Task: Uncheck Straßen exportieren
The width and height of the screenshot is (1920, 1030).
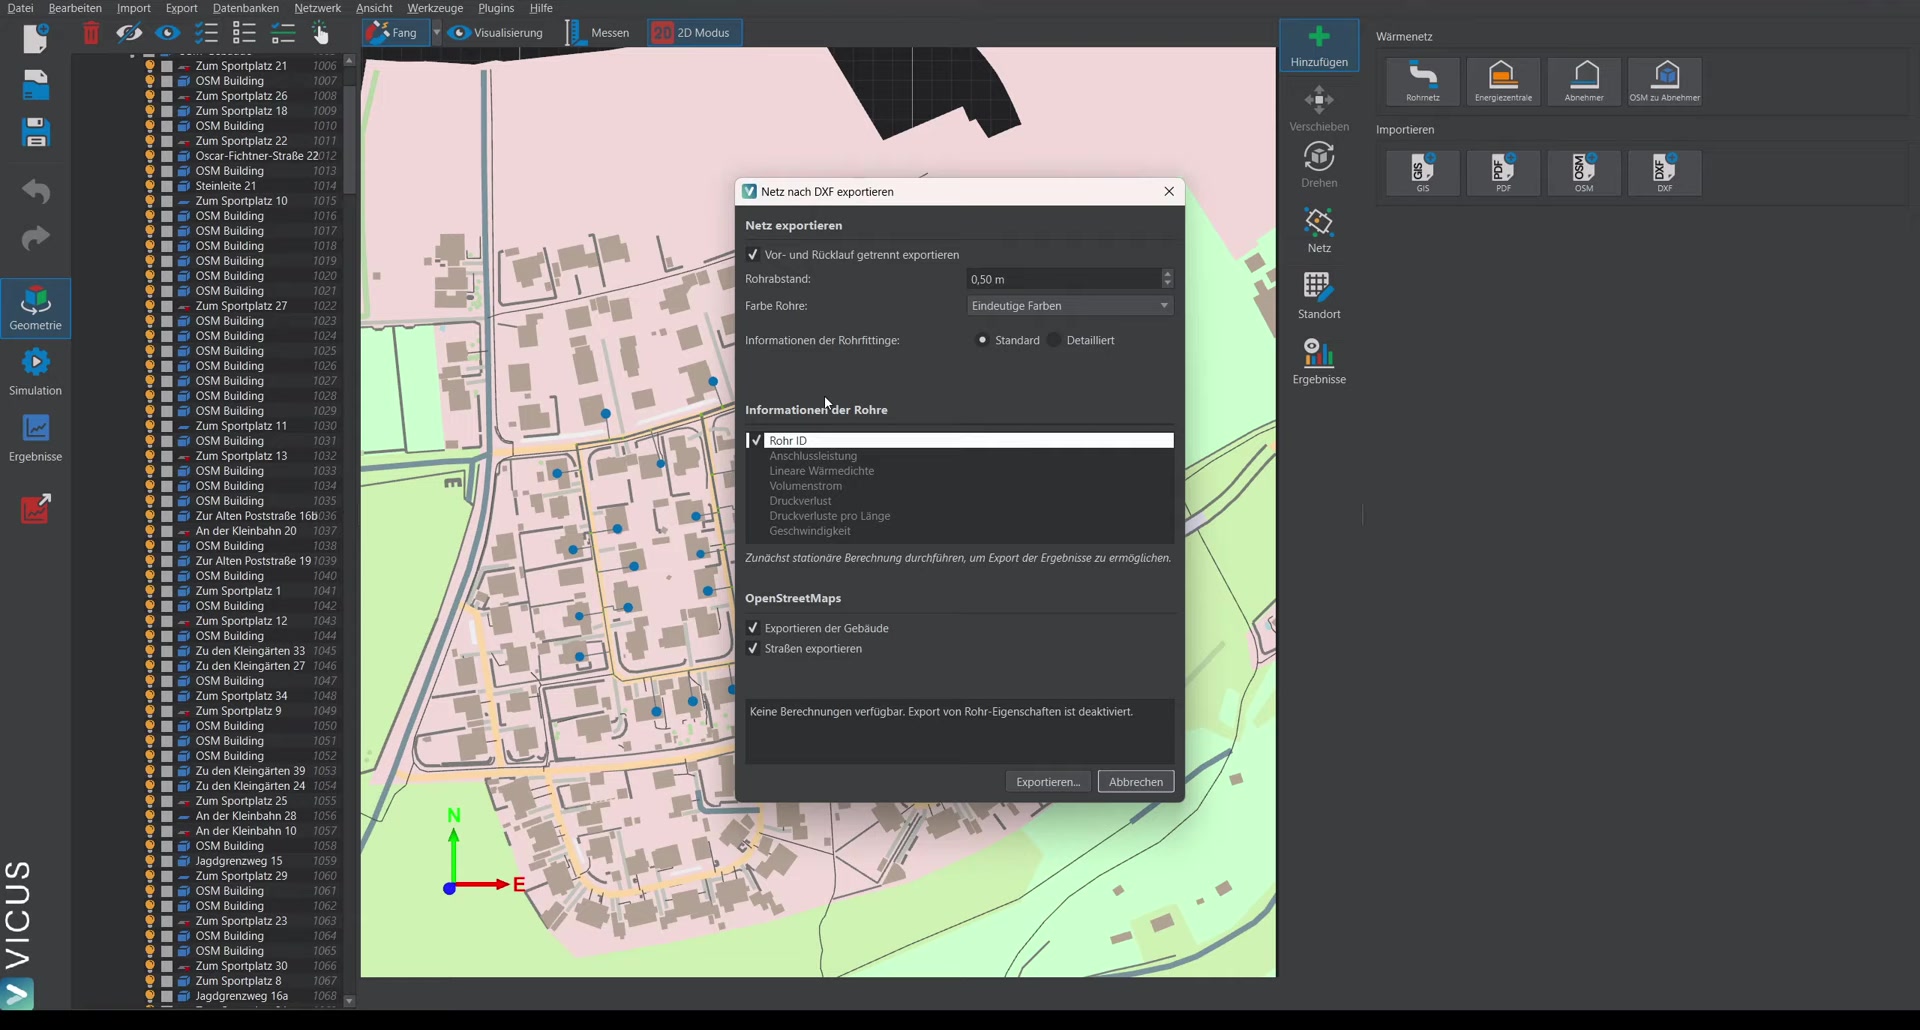Action: click(753, 649)
